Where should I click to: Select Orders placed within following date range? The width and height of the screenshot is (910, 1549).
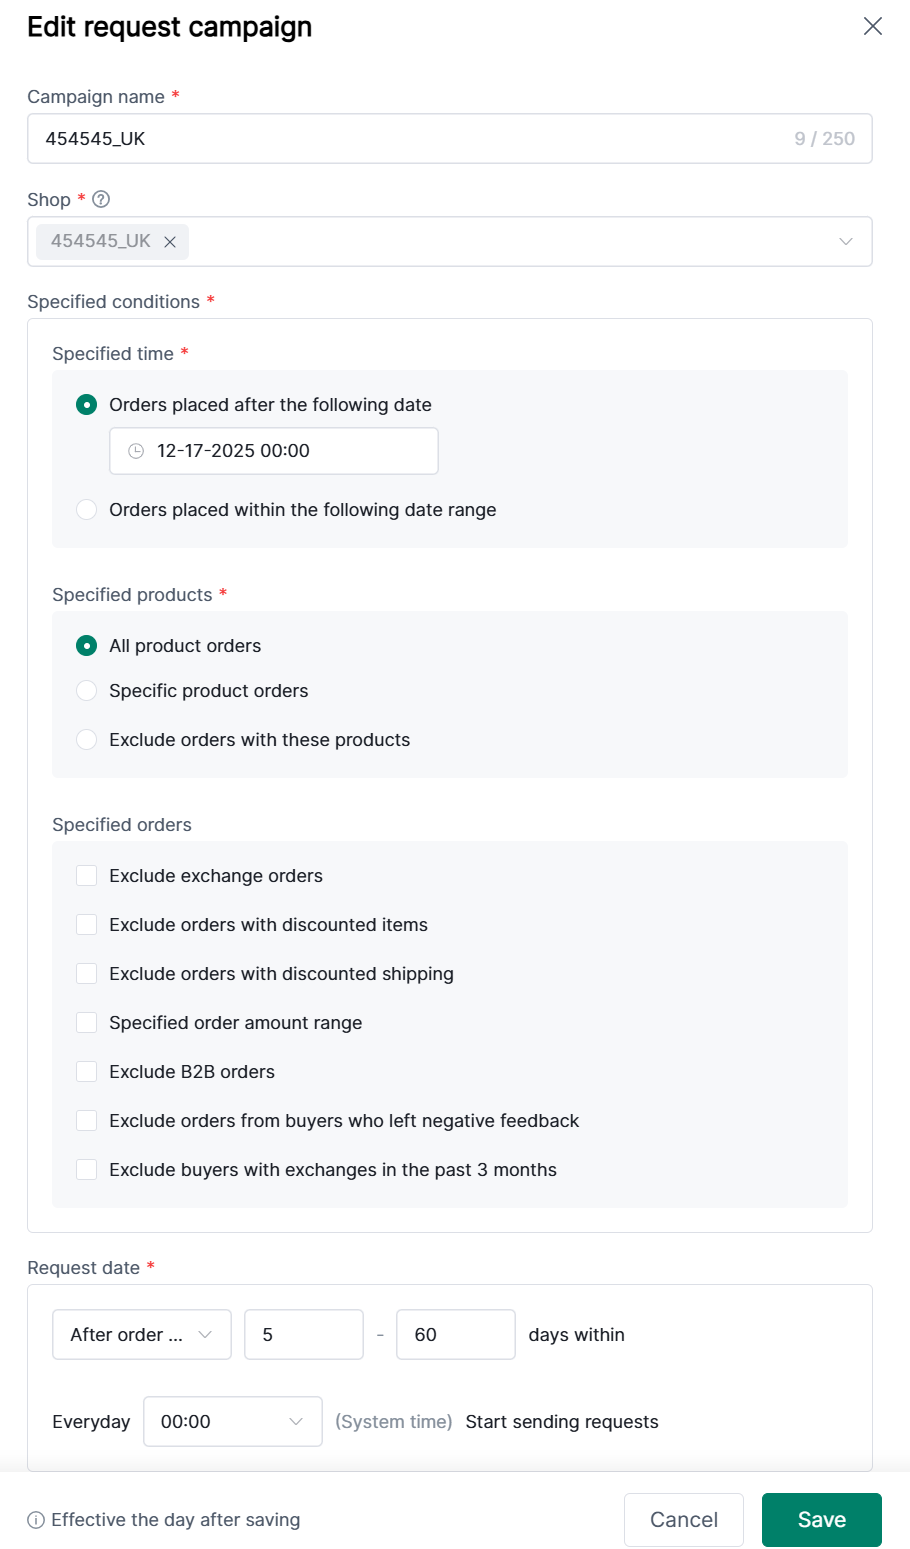87,510
